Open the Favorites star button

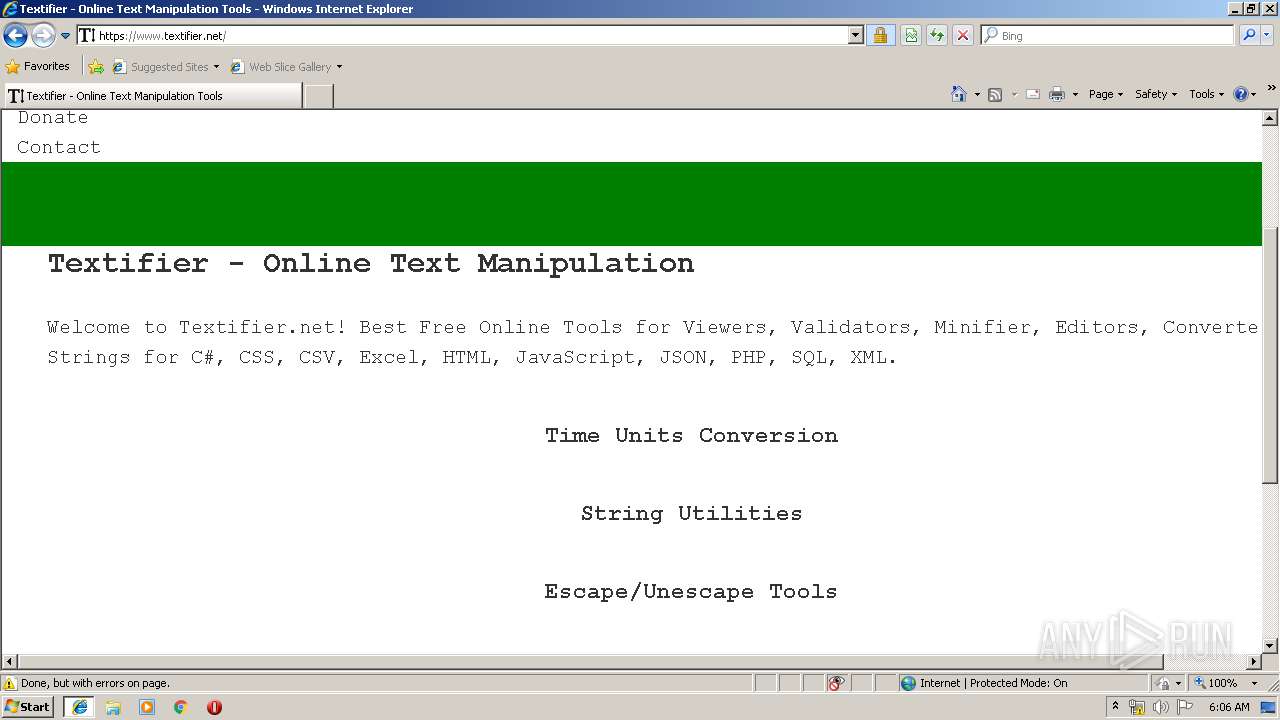click(38, 66)
